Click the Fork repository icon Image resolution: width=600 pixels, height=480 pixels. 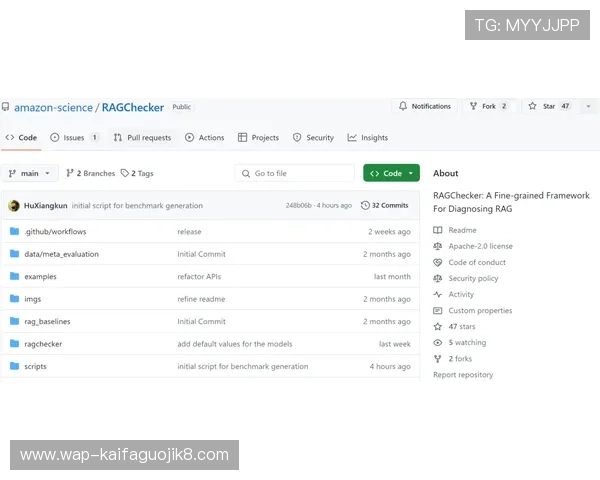click(473, 106)
